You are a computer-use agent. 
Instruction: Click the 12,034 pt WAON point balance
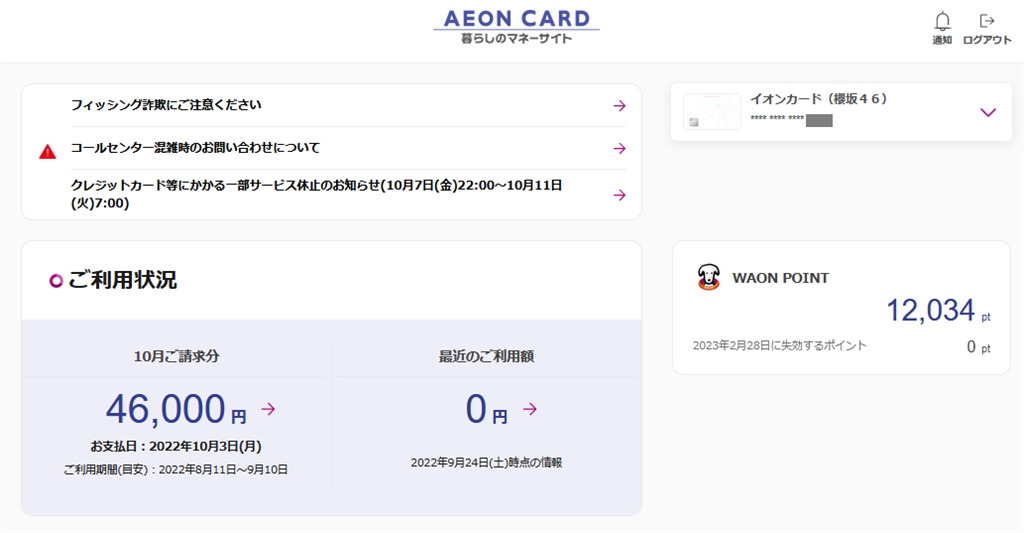pyautogui.click(x=930, y=311)
